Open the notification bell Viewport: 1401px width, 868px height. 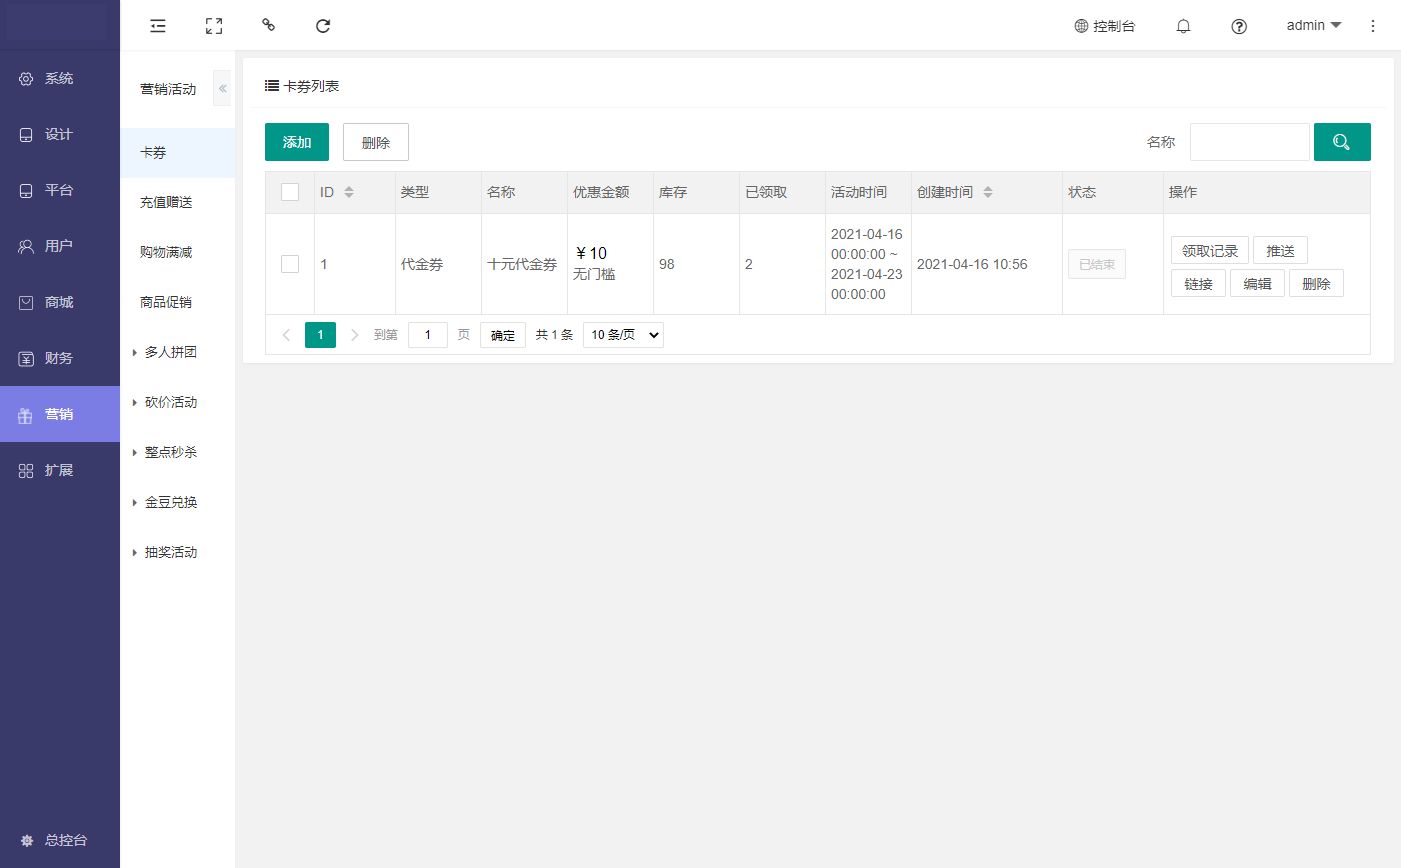tap(1183, 26)
